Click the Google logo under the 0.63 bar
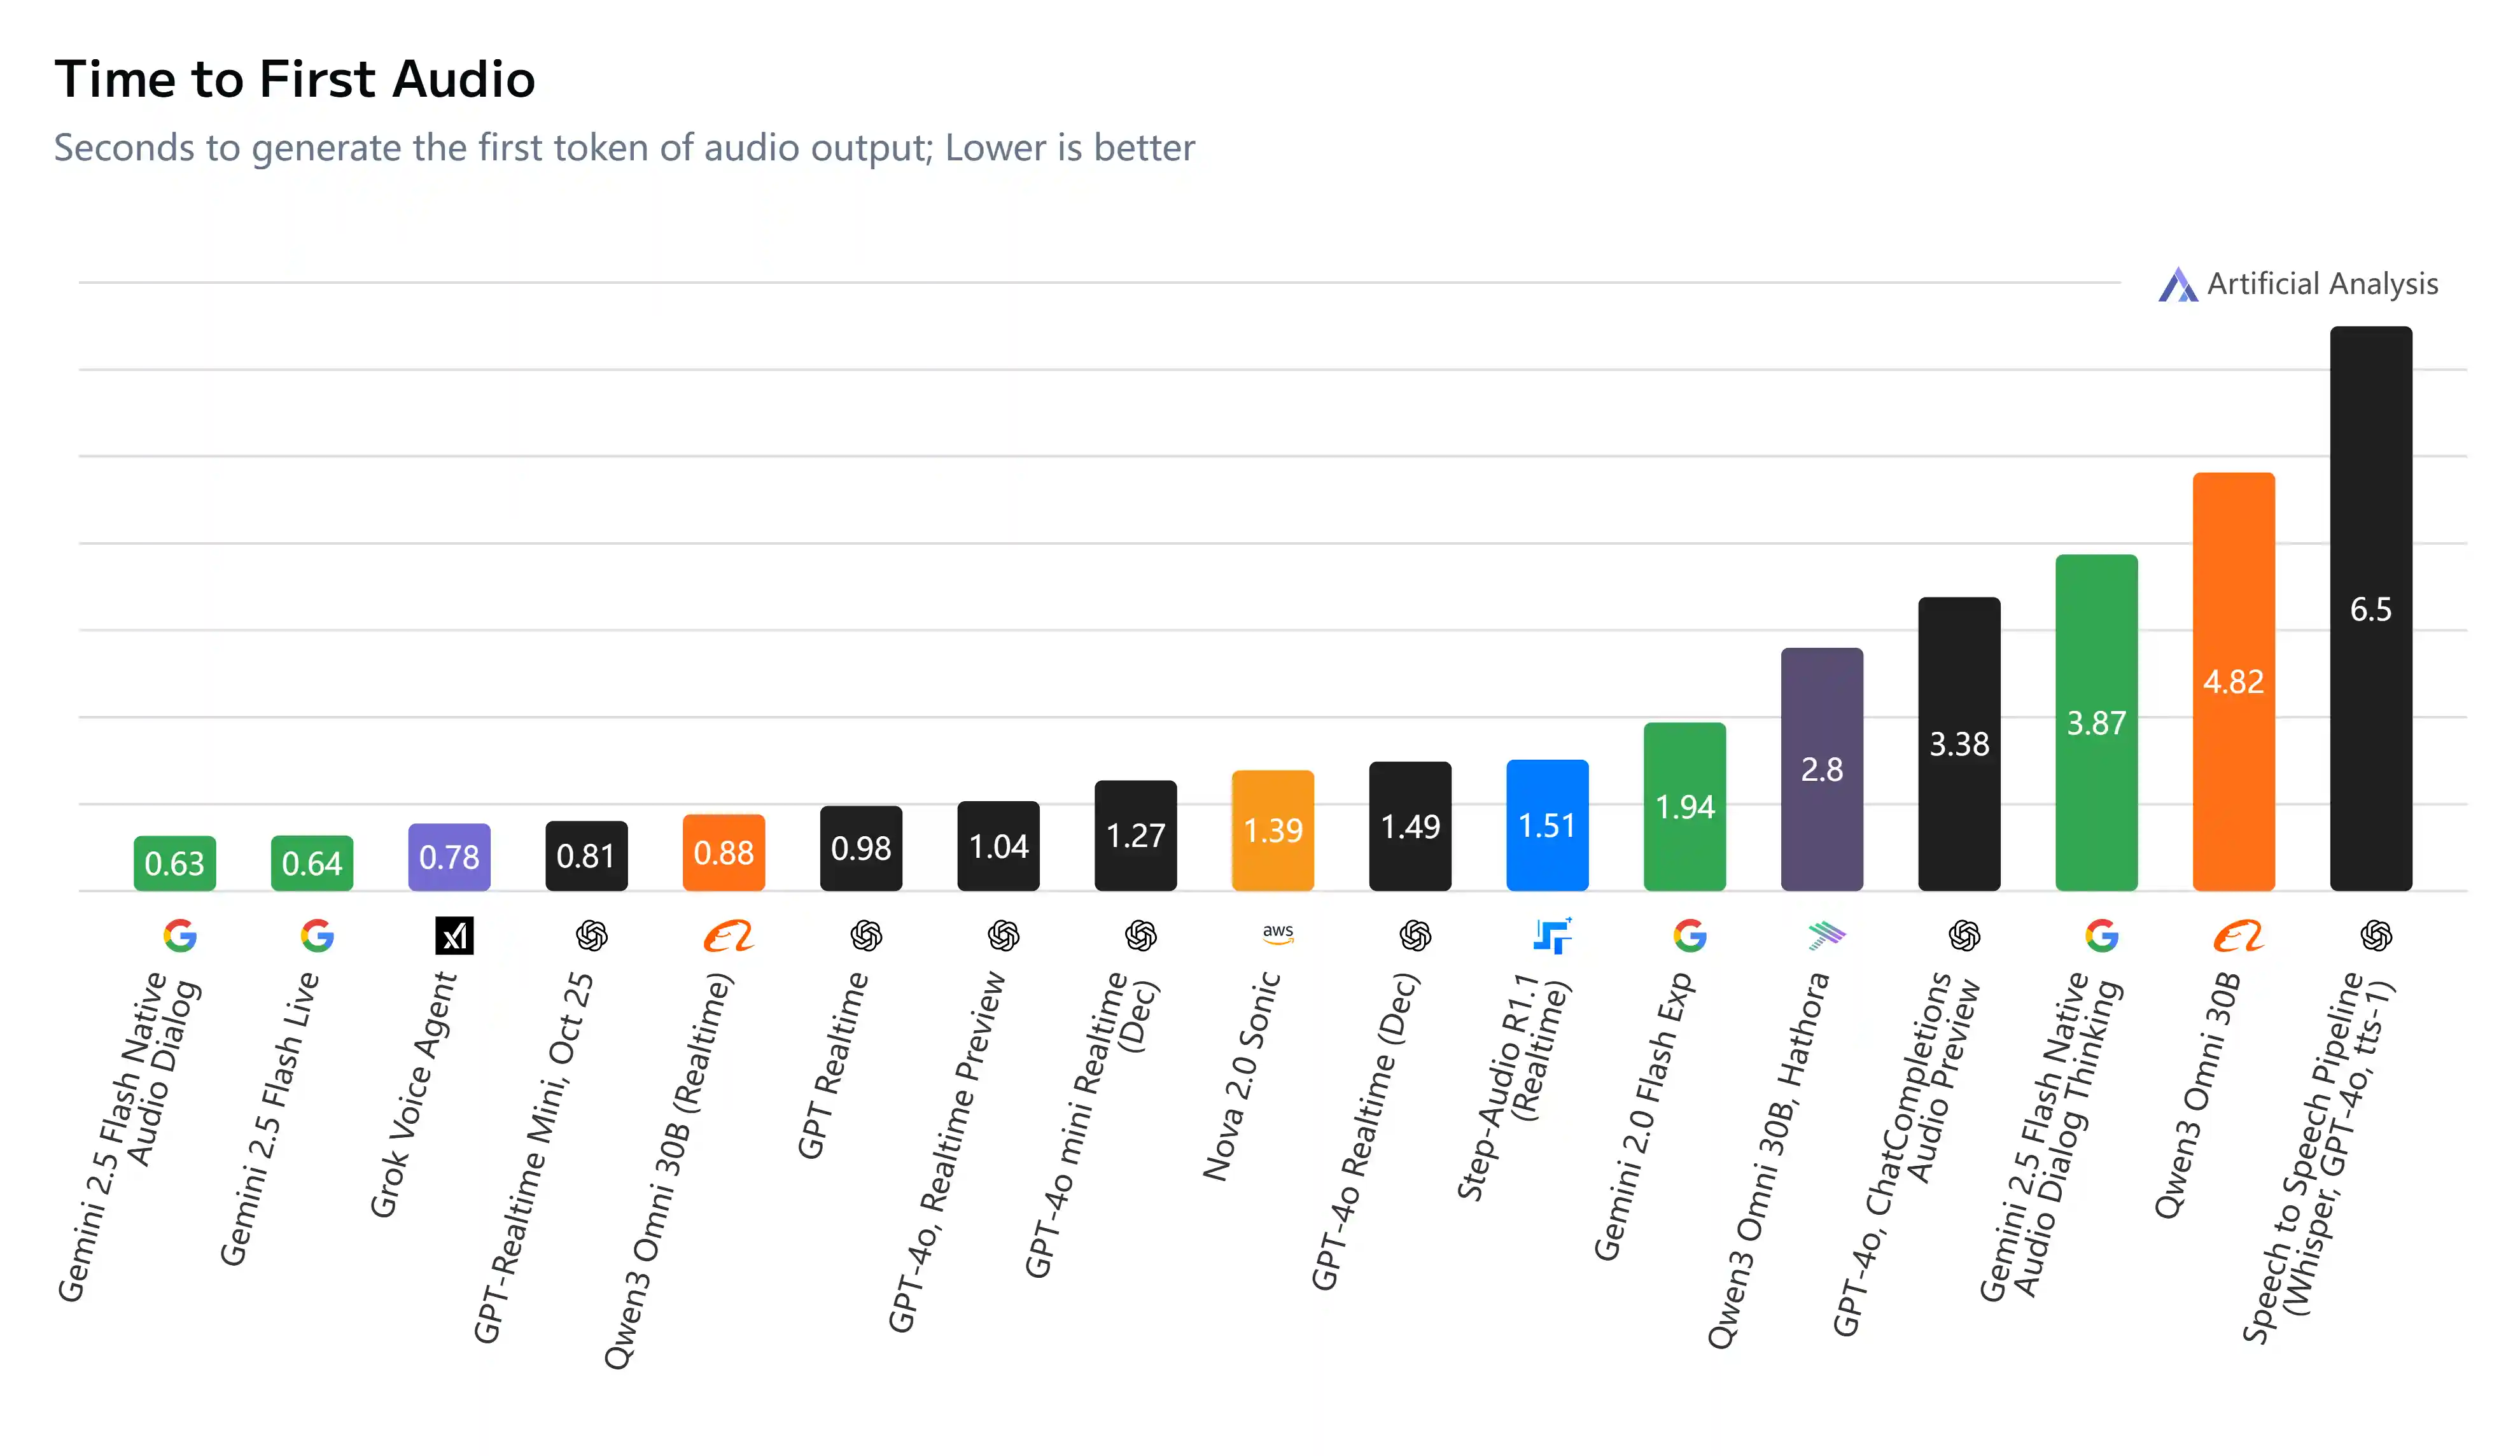 pyautogui.click(x=180, y=936)
